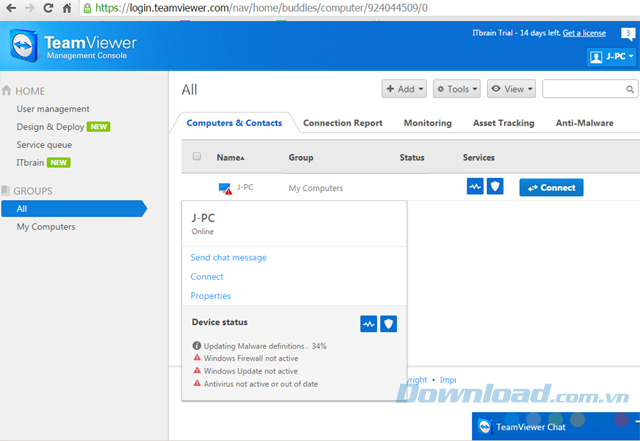Click the J-PC computer icon with warning
Viewport: 640px width, 441px height.
click(x=225, y=188)
